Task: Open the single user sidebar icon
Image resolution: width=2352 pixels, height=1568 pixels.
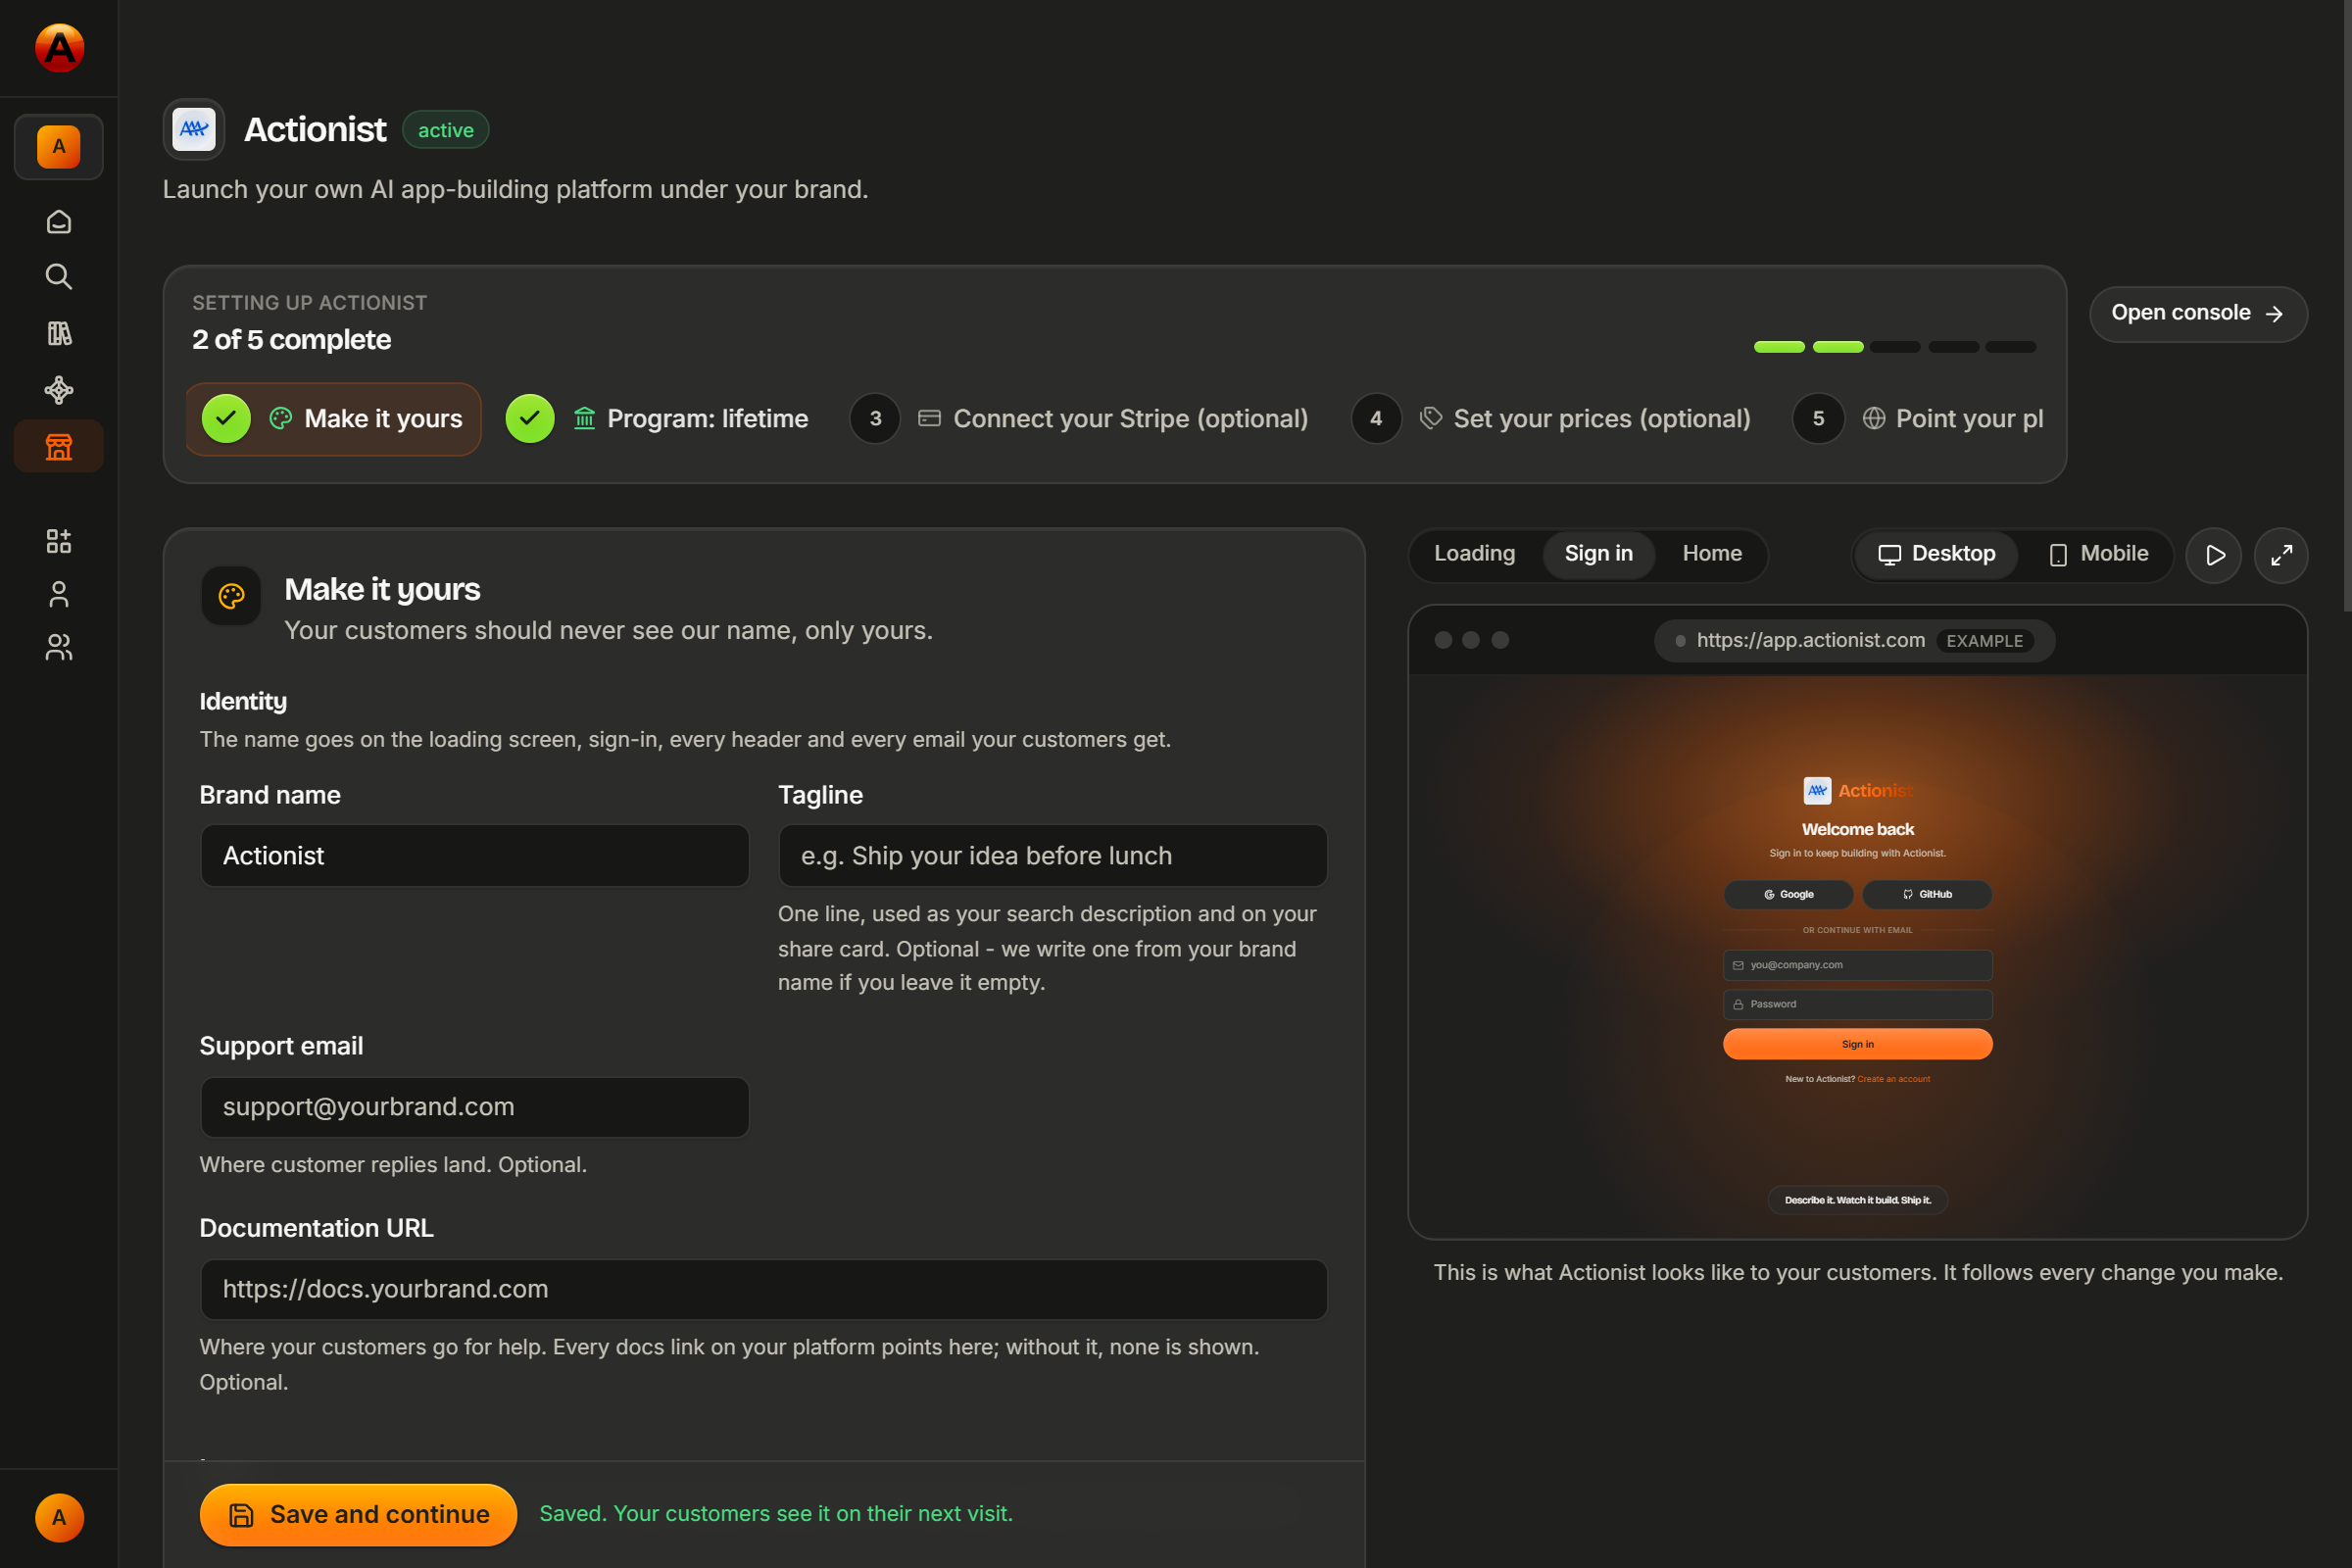Action: coord(59,594)
